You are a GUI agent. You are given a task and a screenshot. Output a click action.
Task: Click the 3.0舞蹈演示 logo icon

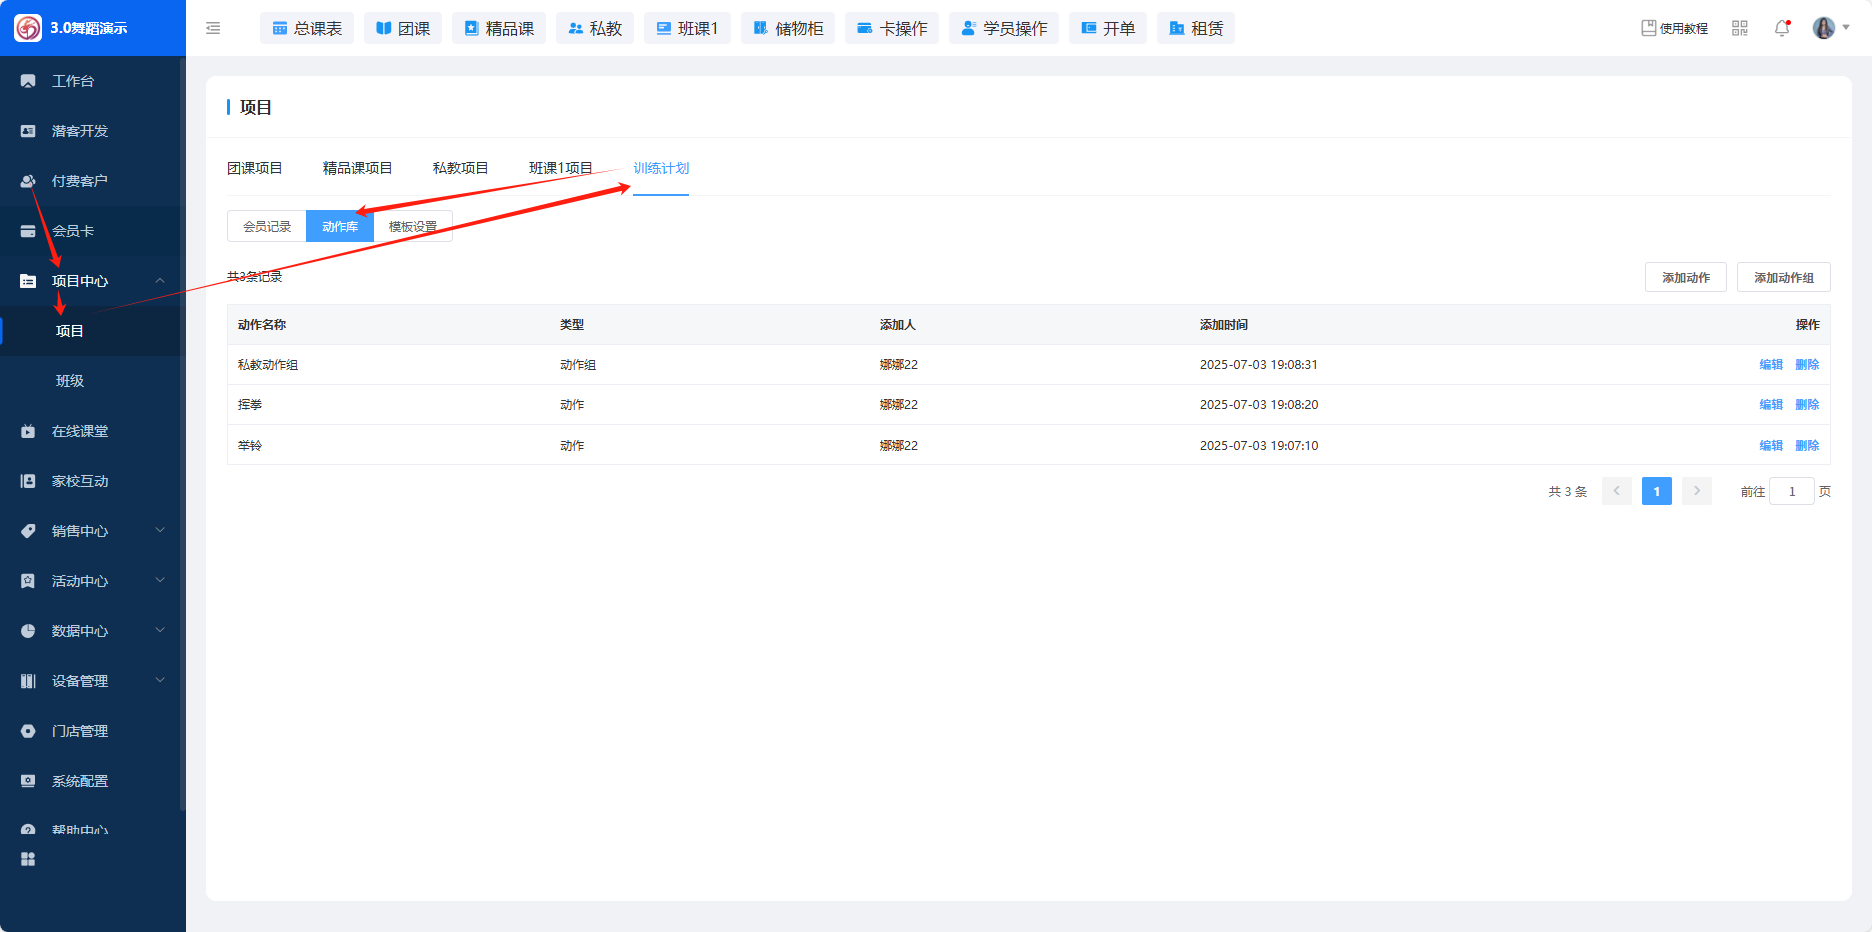pyautogui.click(x=28, y=28)
